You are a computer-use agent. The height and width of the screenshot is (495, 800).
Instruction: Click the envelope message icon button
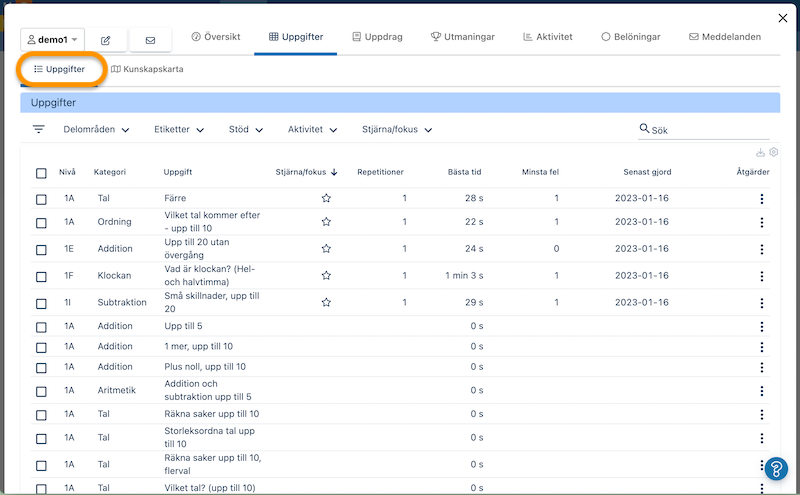click(150, 40)
